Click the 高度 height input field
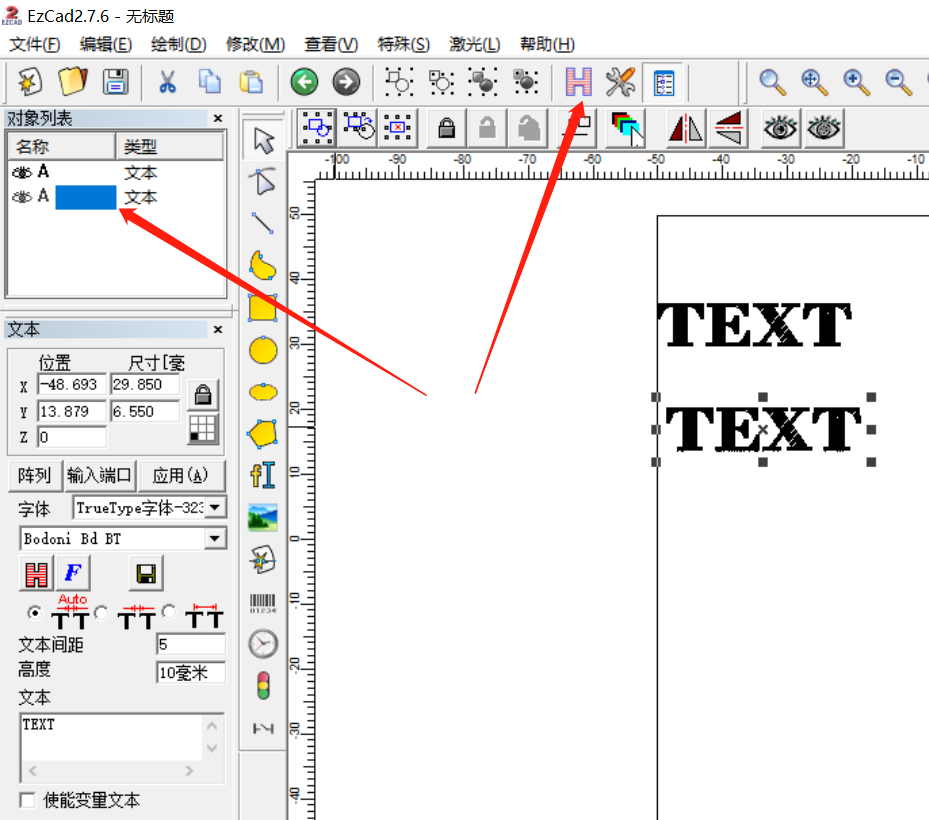The image size is (929, 820). click(191, 672)
